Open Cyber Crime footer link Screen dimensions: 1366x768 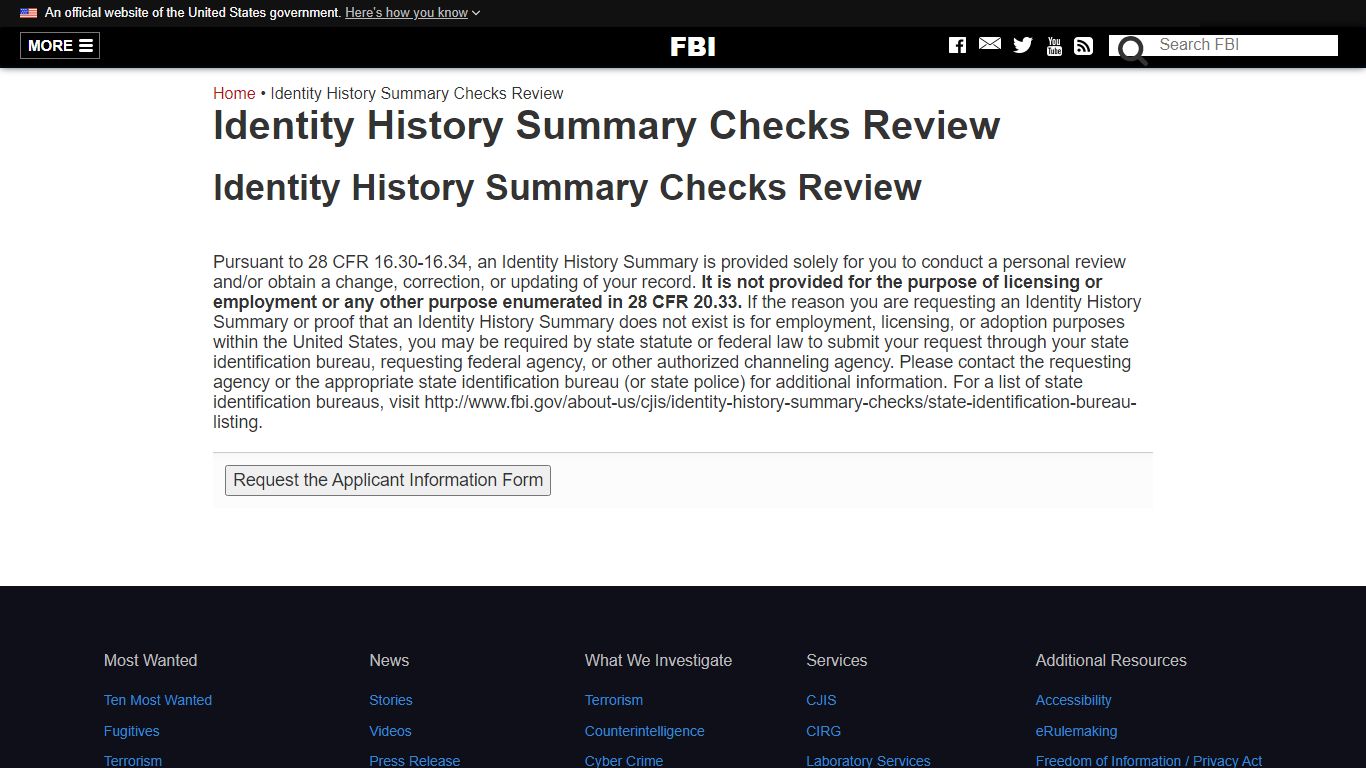[x=624, y=761]
